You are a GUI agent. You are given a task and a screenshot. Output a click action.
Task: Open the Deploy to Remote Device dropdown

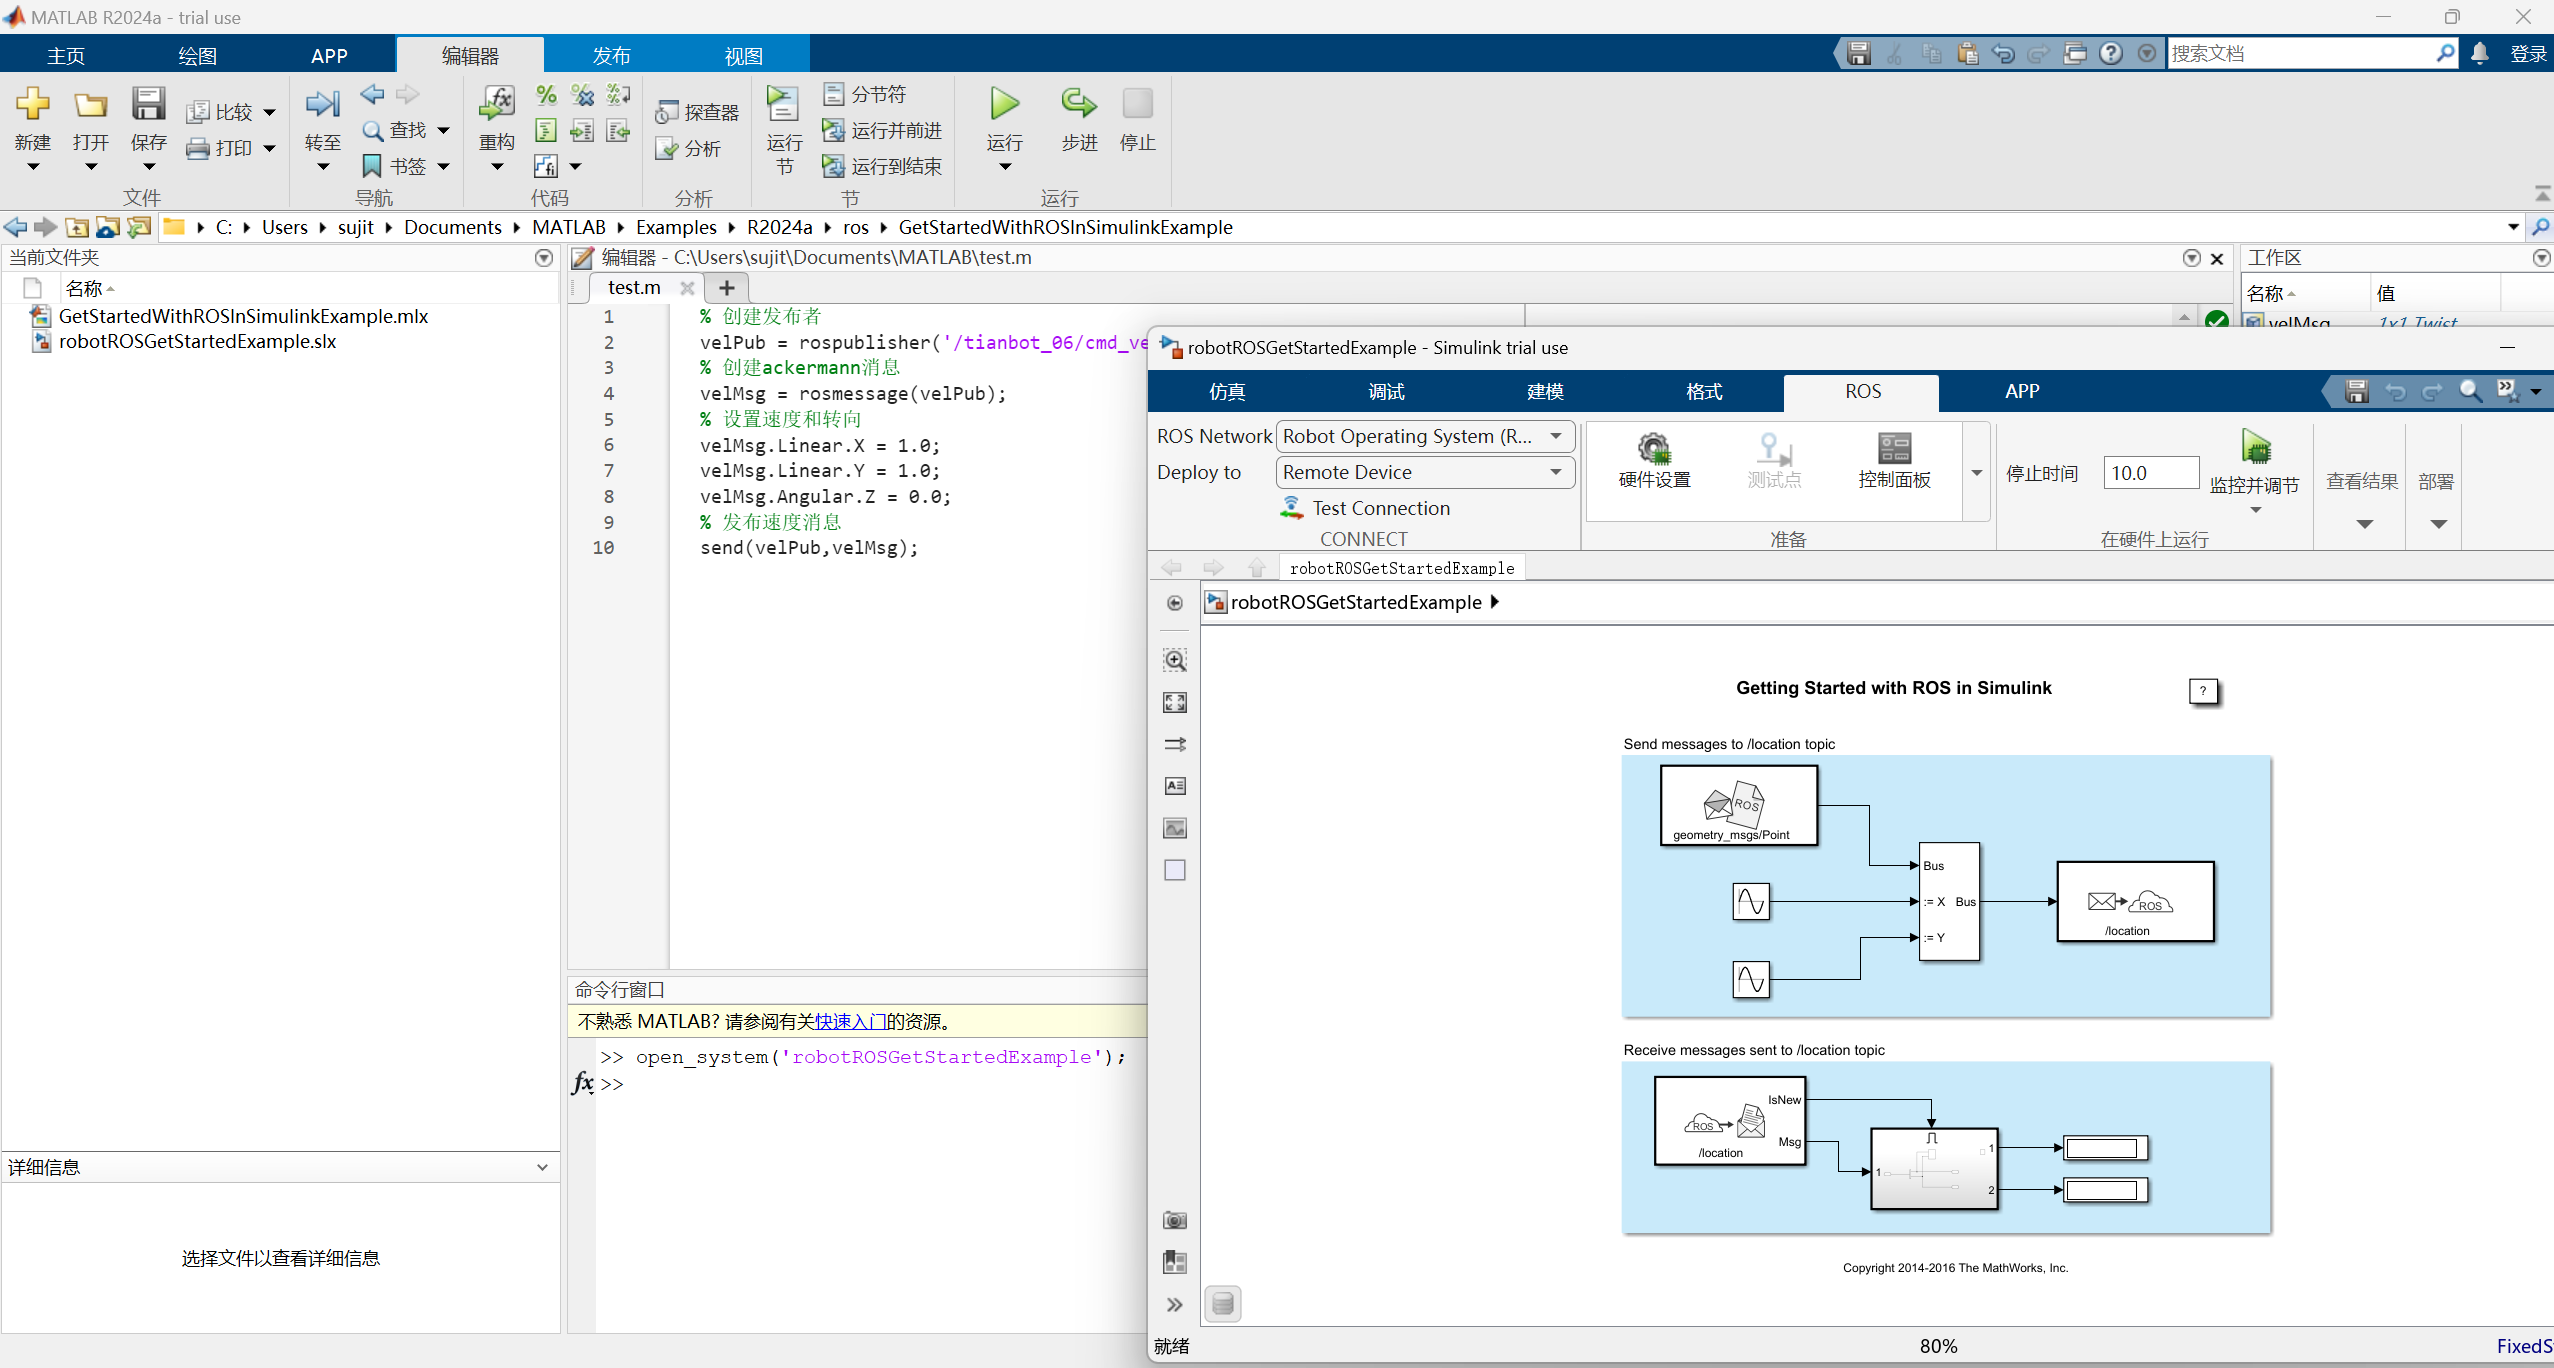[x=1426, y=472]
